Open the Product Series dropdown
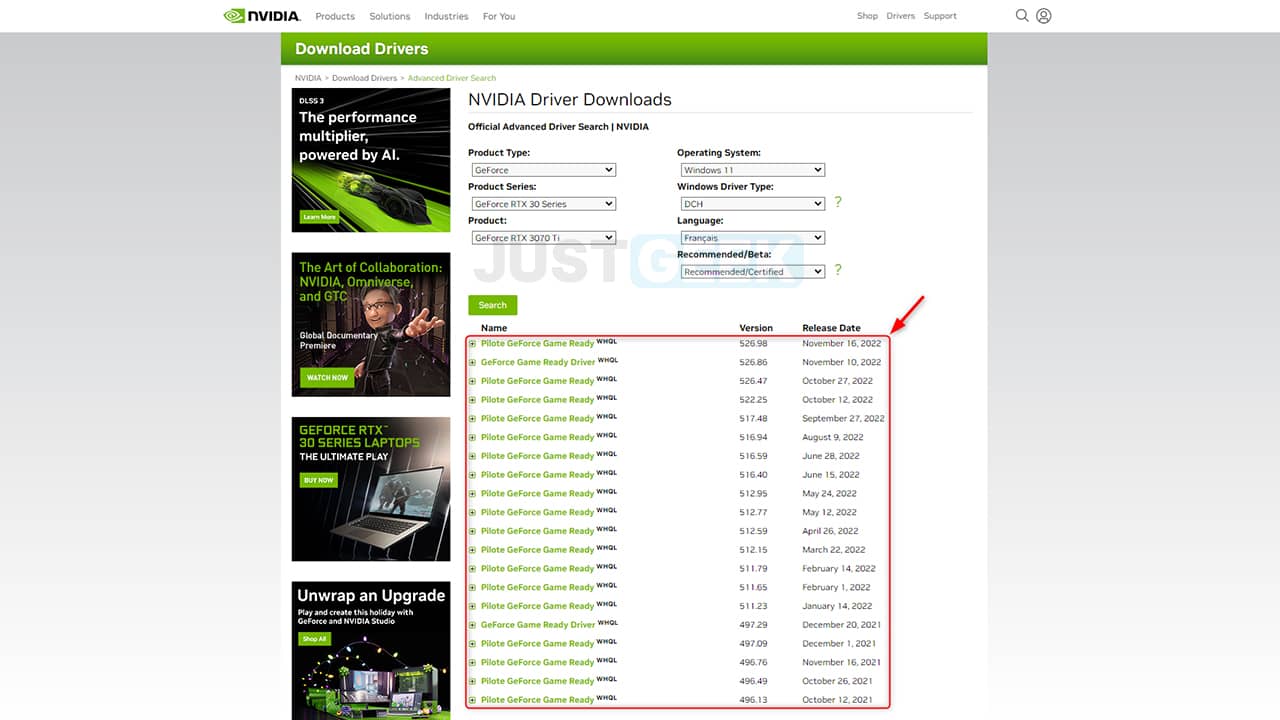 pyautogui.click(x=544, y=204)
